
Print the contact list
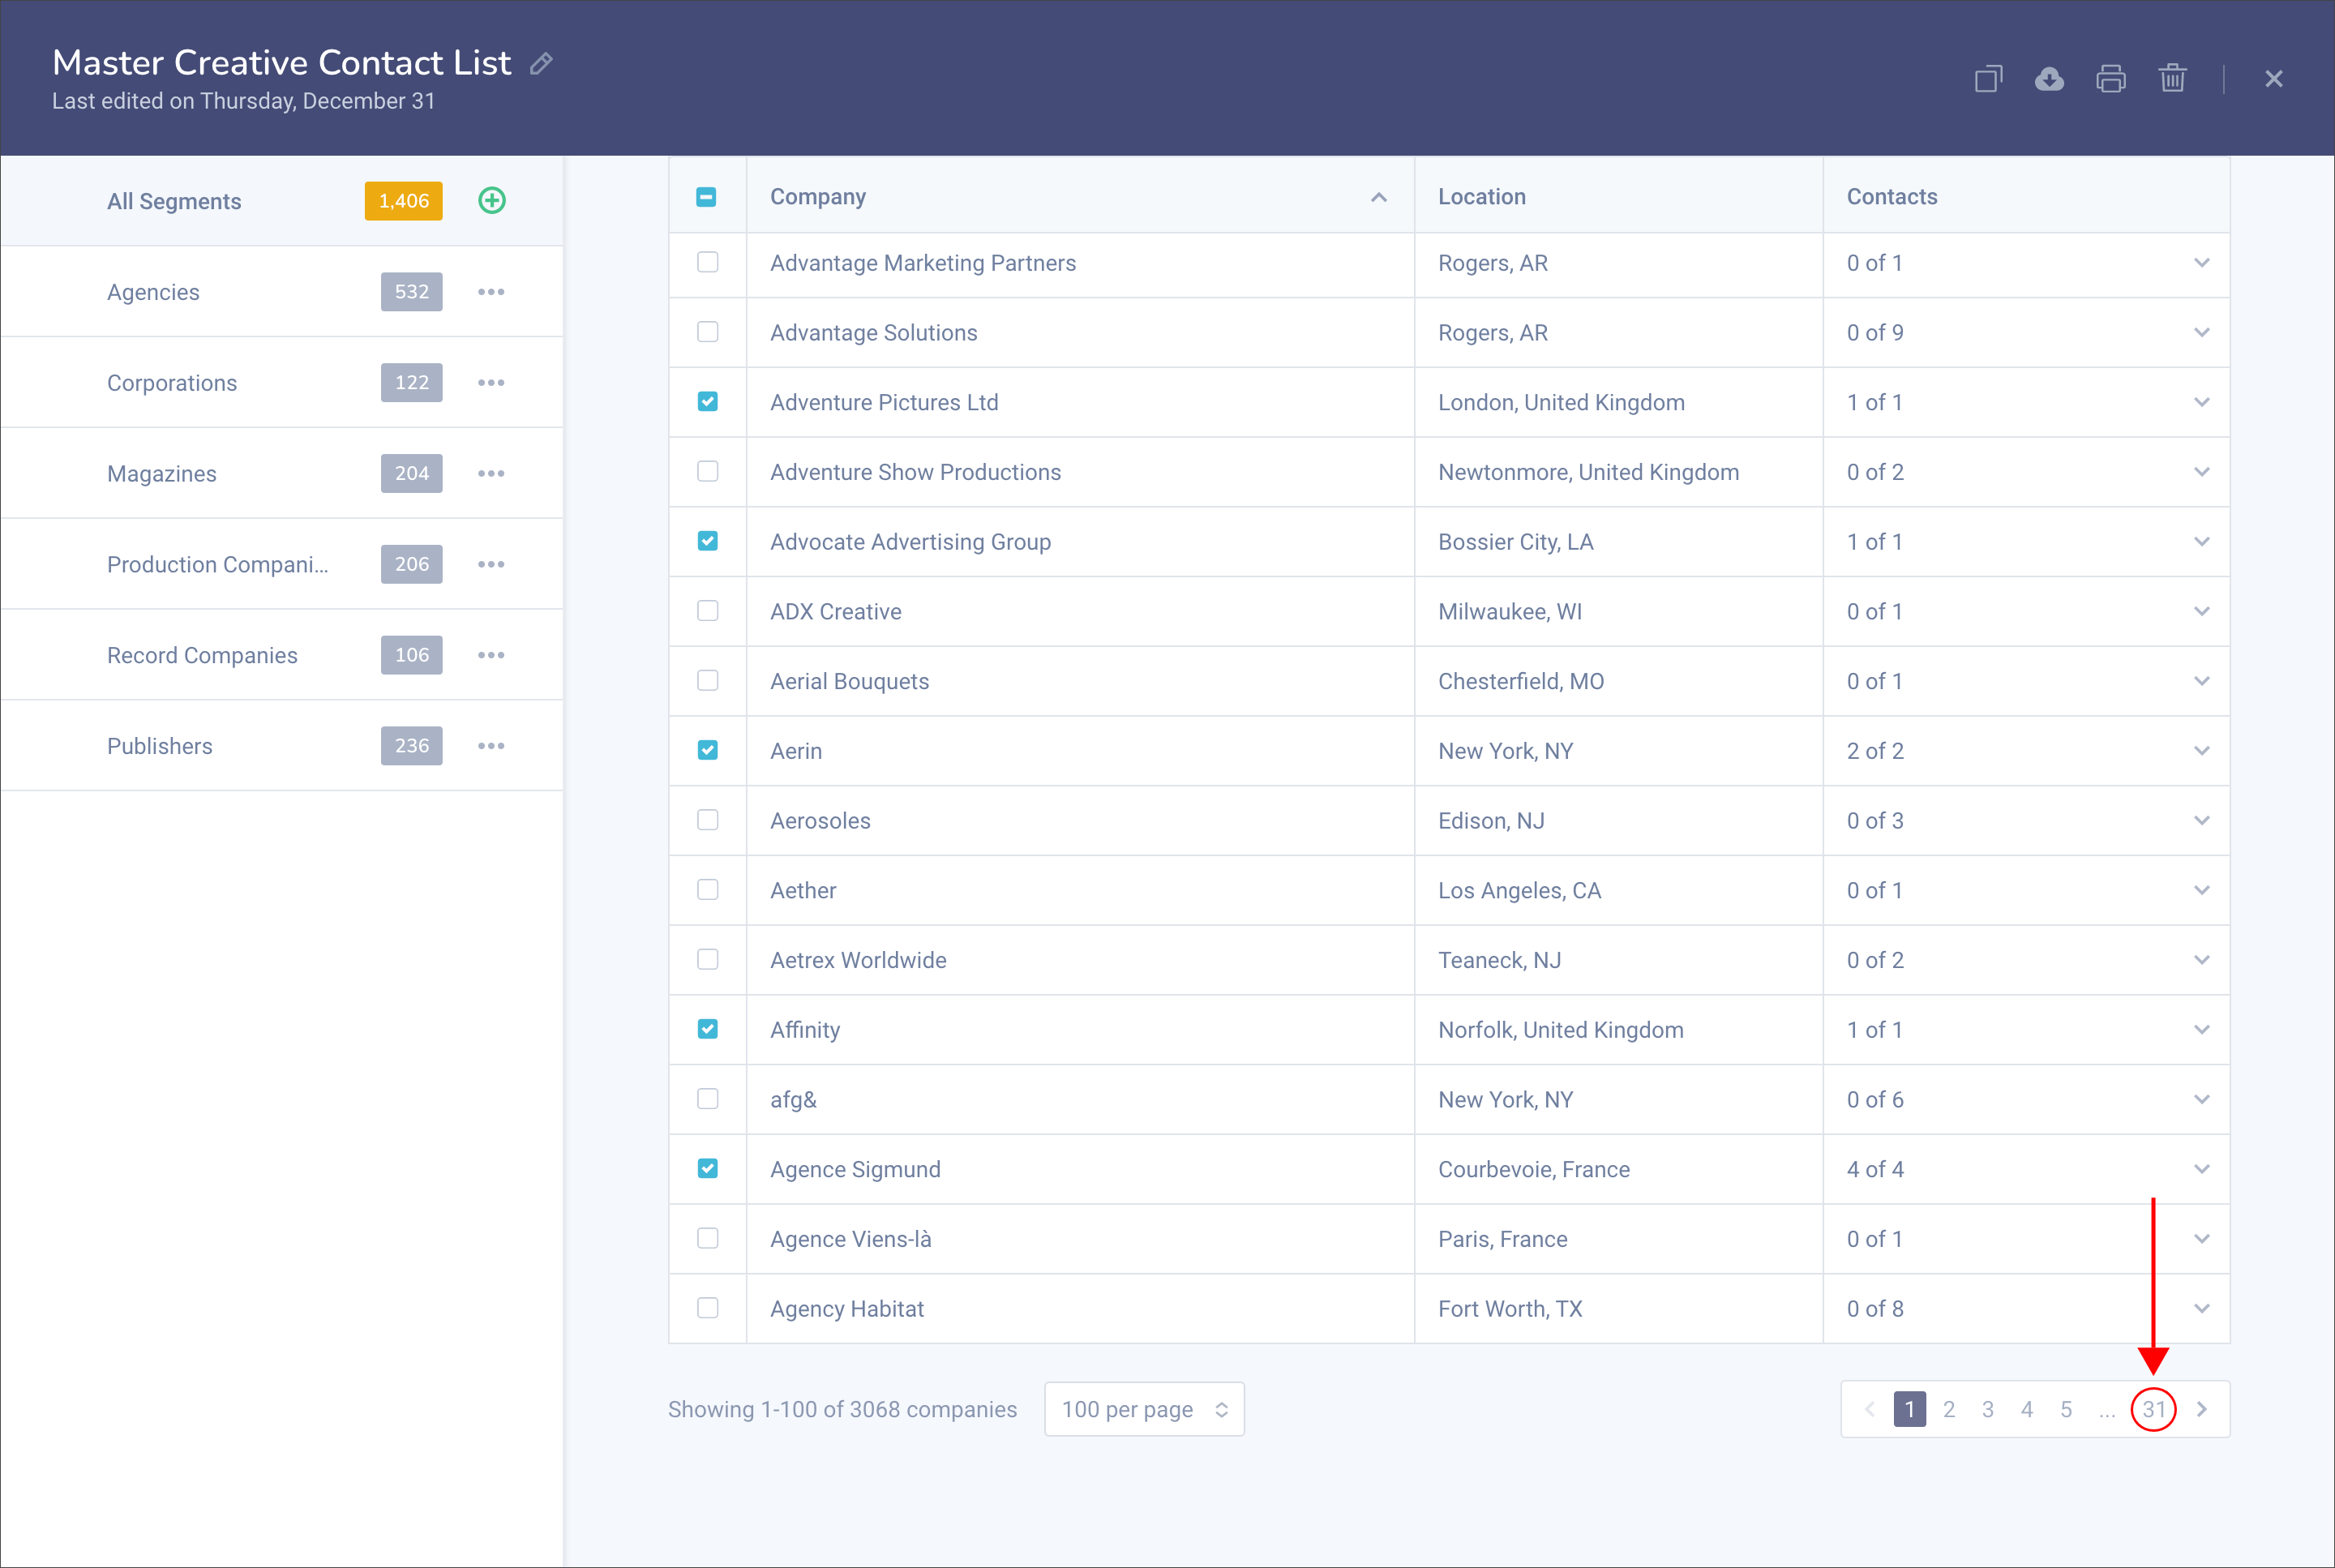point(2110,79)
